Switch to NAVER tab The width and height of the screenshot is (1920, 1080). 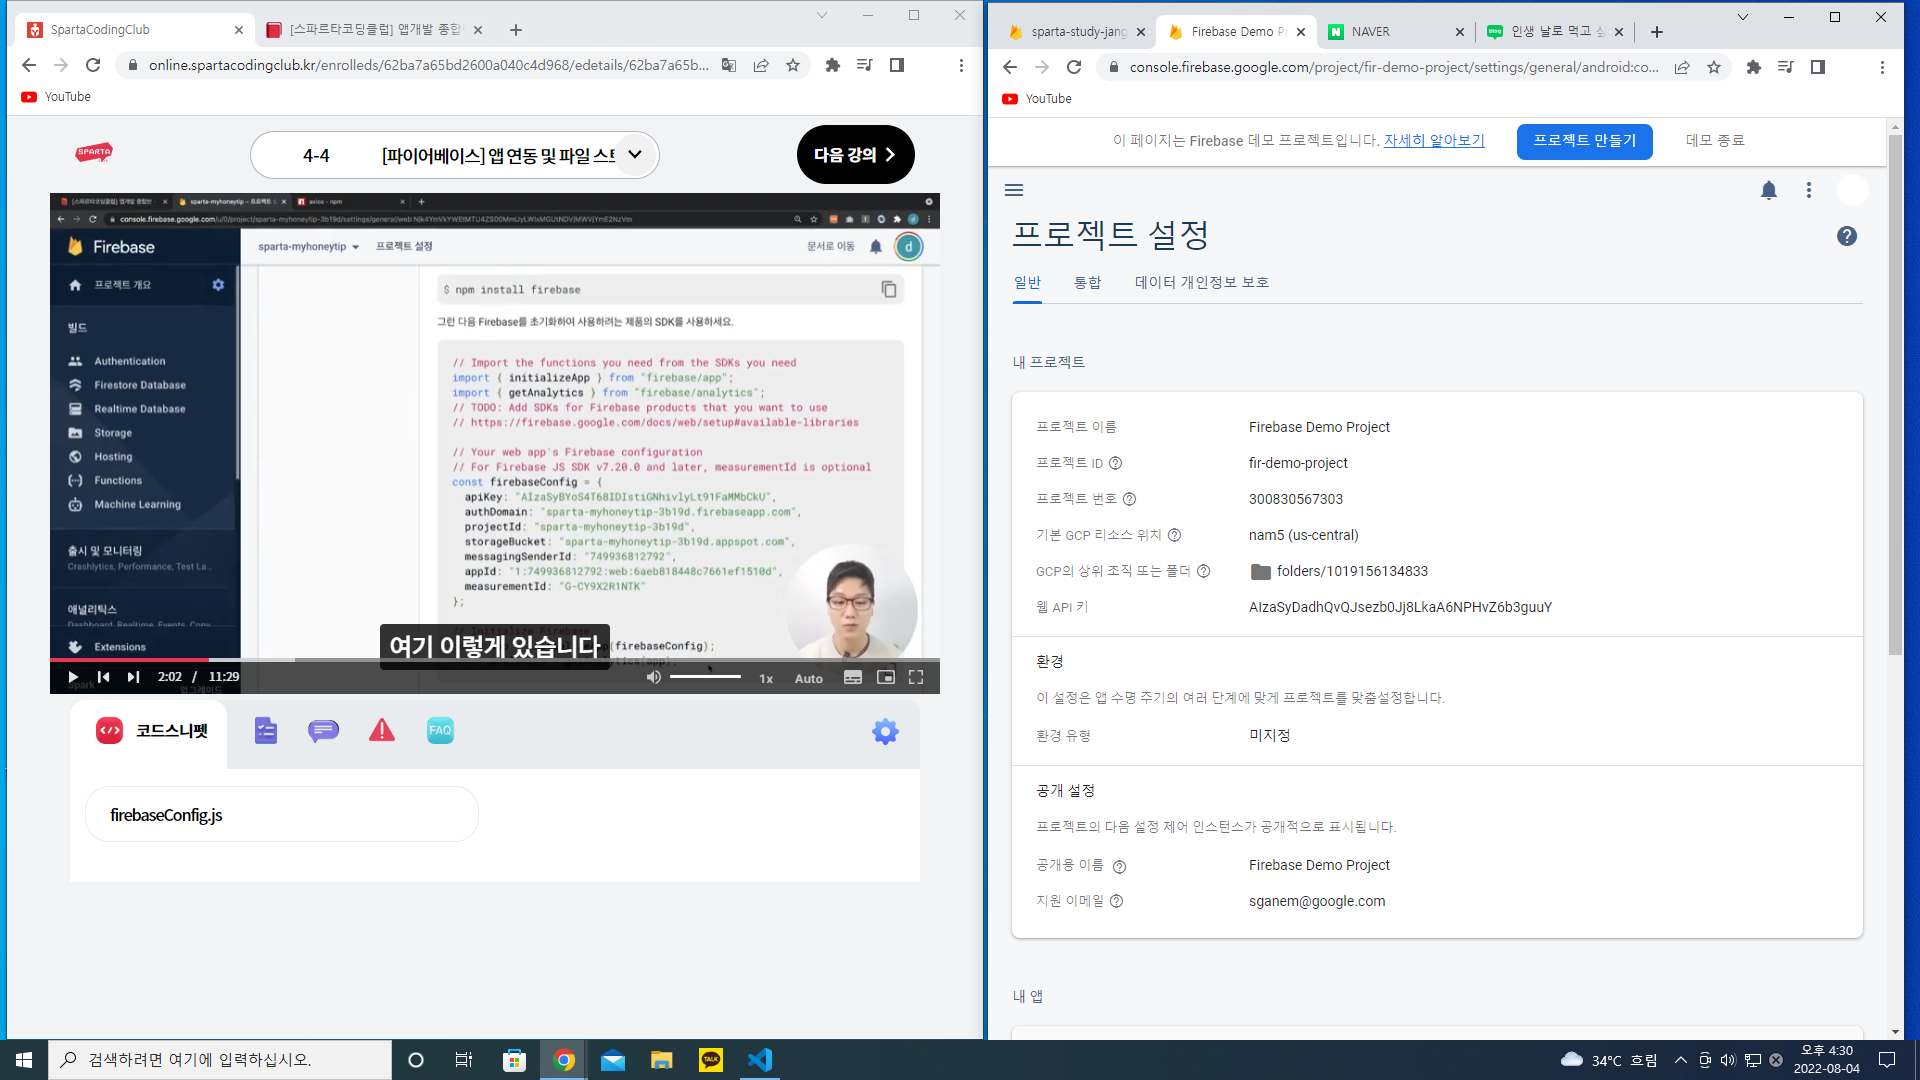(x=1395, y=32)
